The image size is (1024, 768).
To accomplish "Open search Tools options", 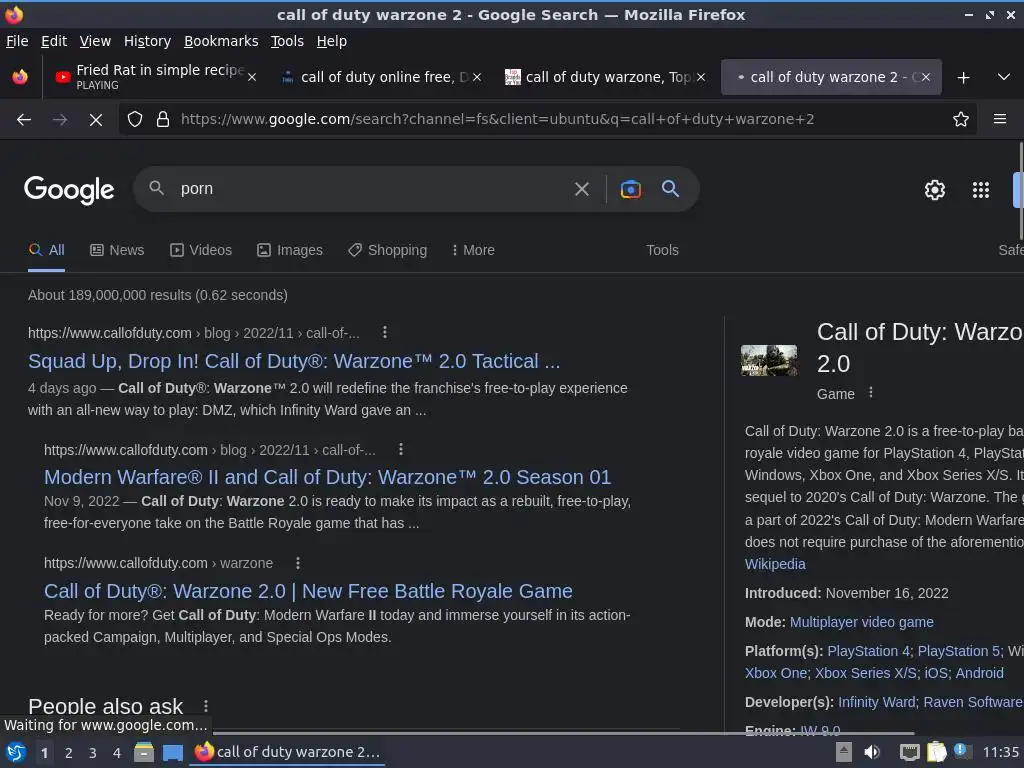I will tap(662, 250).
